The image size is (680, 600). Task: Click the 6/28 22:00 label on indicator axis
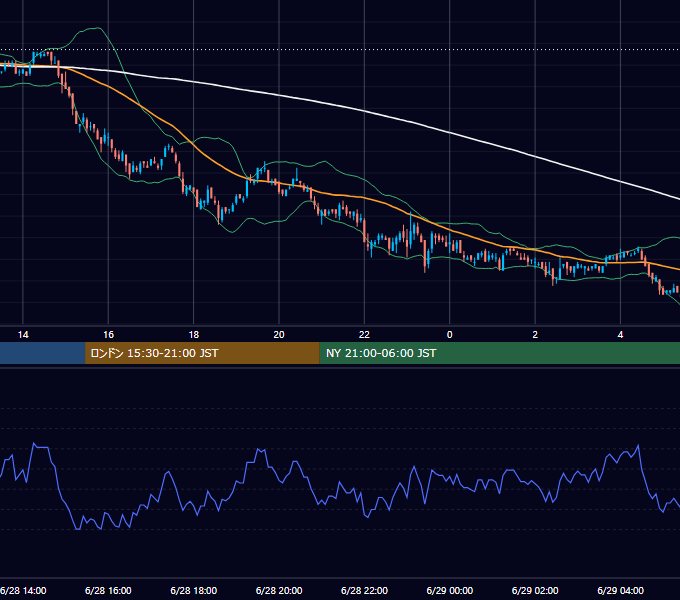click(x=364, y=590)
